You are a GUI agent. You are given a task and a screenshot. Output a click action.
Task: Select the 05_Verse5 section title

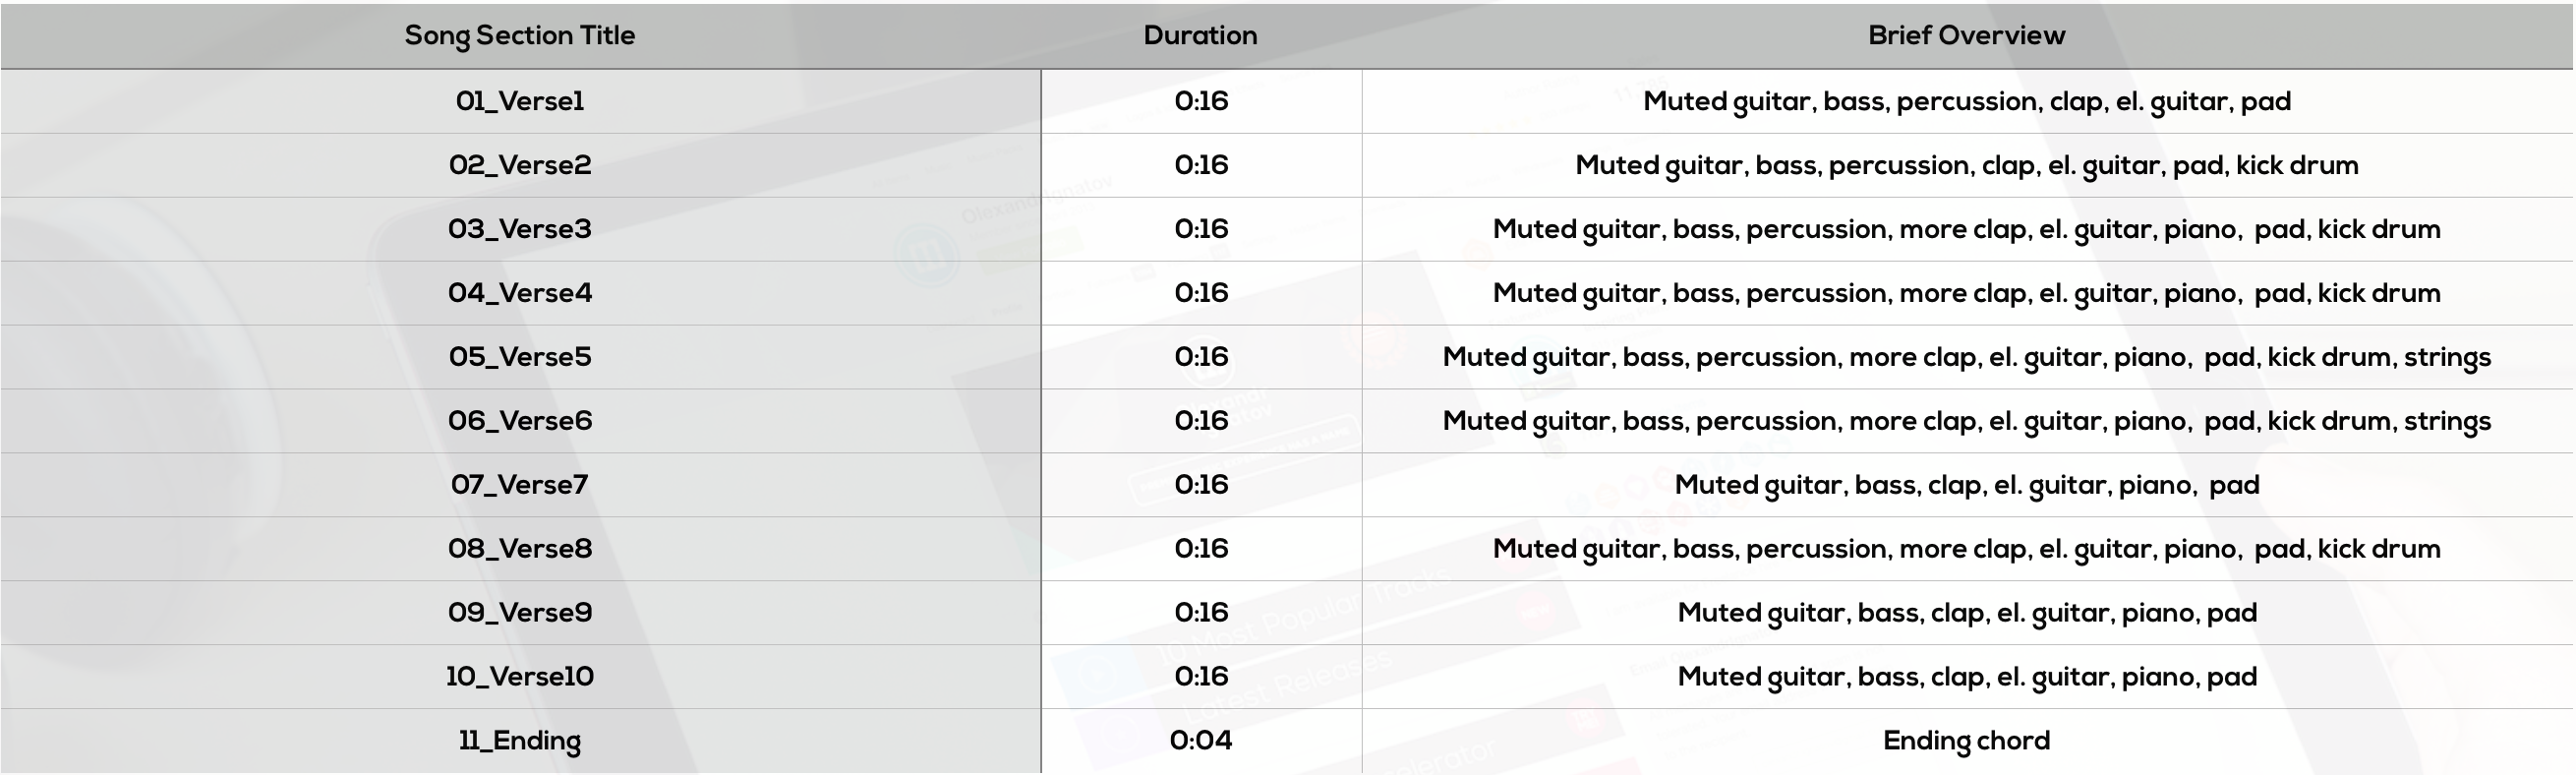519,357
